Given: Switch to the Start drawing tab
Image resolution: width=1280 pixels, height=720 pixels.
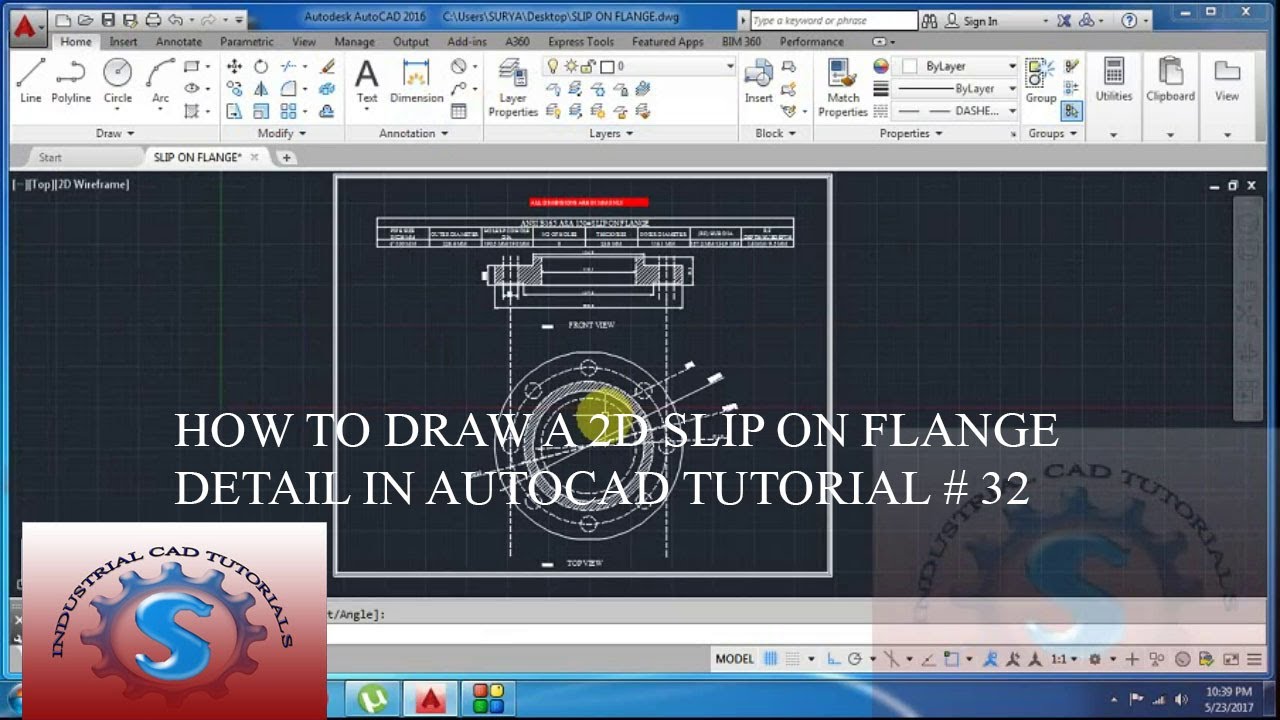Looking at the screenshot, I should pos(50,157).
